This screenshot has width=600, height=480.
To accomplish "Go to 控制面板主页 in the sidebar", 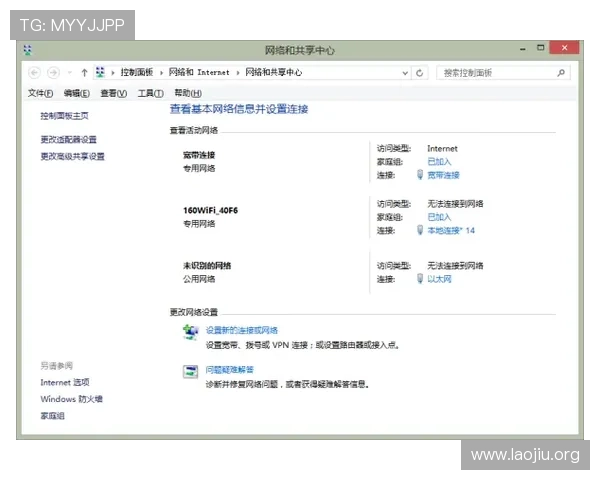I will [64, 116].
